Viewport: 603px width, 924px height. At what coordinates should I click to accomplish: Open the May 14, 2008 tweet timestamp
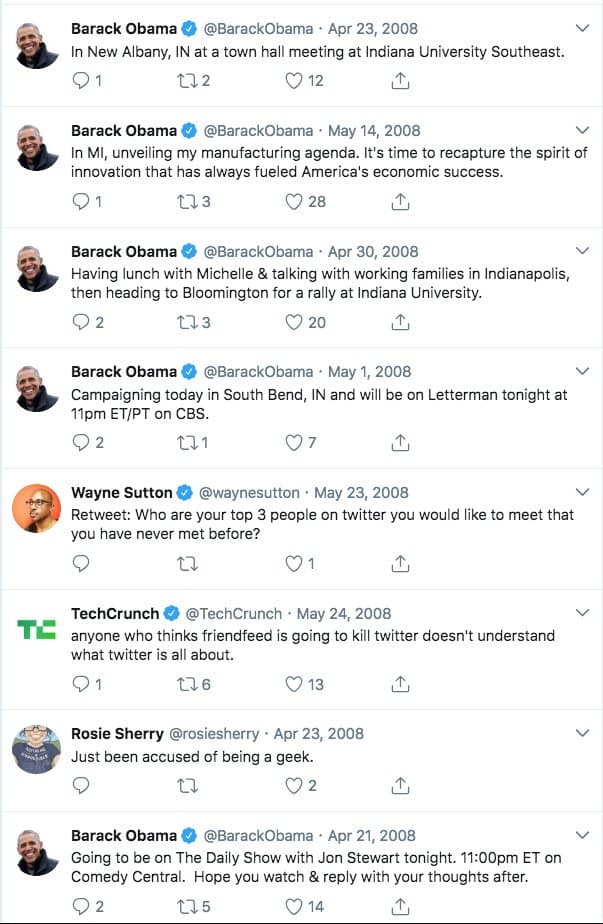point(374,130)
